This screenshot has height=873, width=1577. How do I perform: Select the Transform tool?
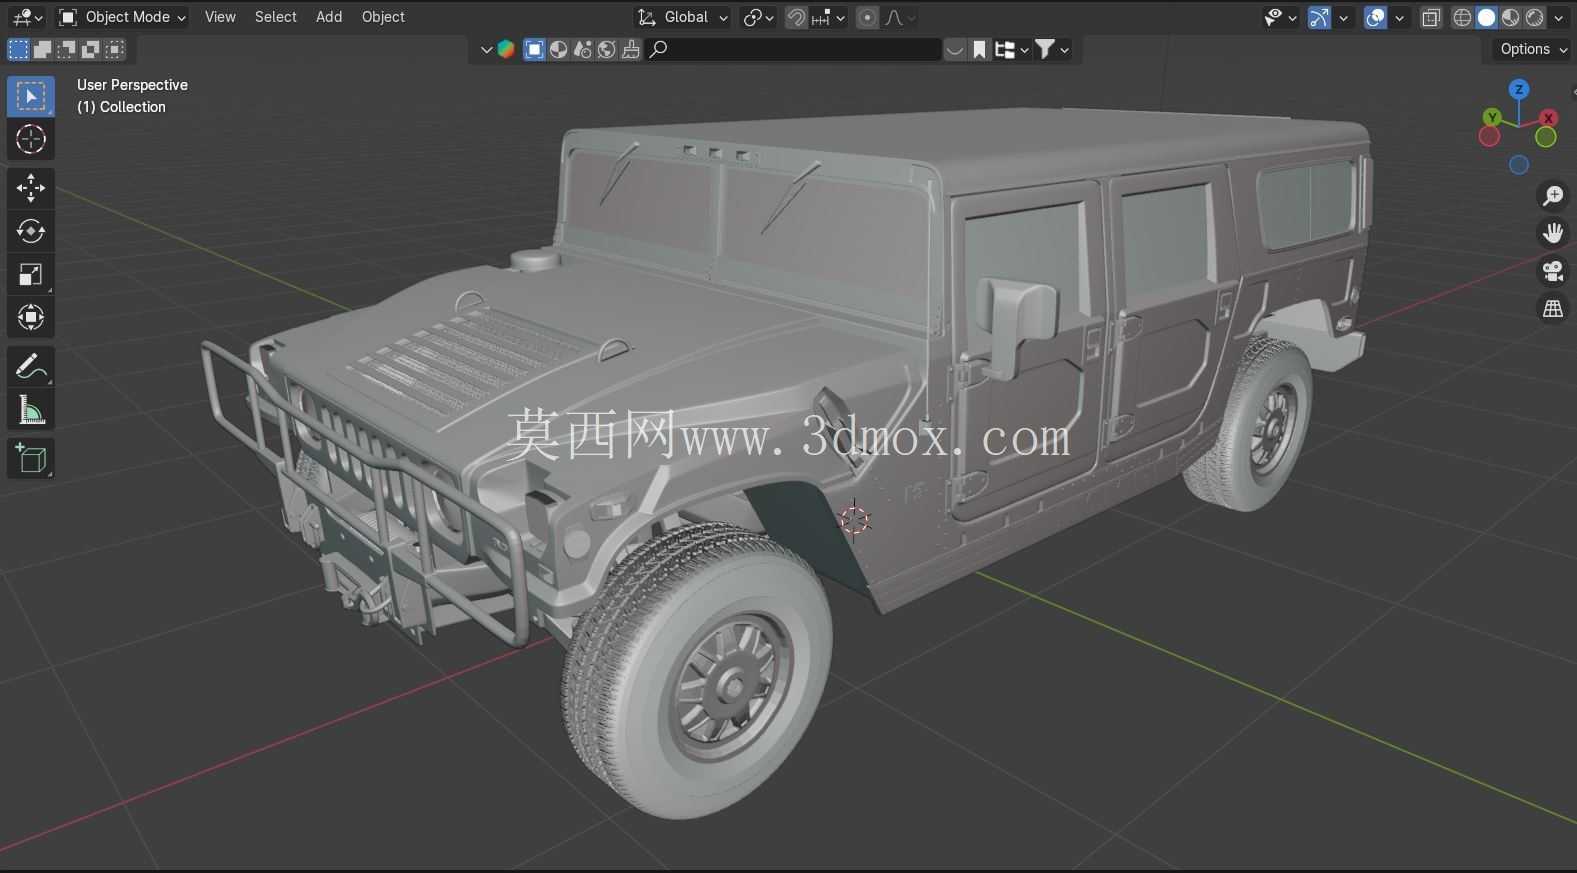click(x=31, y=318)
